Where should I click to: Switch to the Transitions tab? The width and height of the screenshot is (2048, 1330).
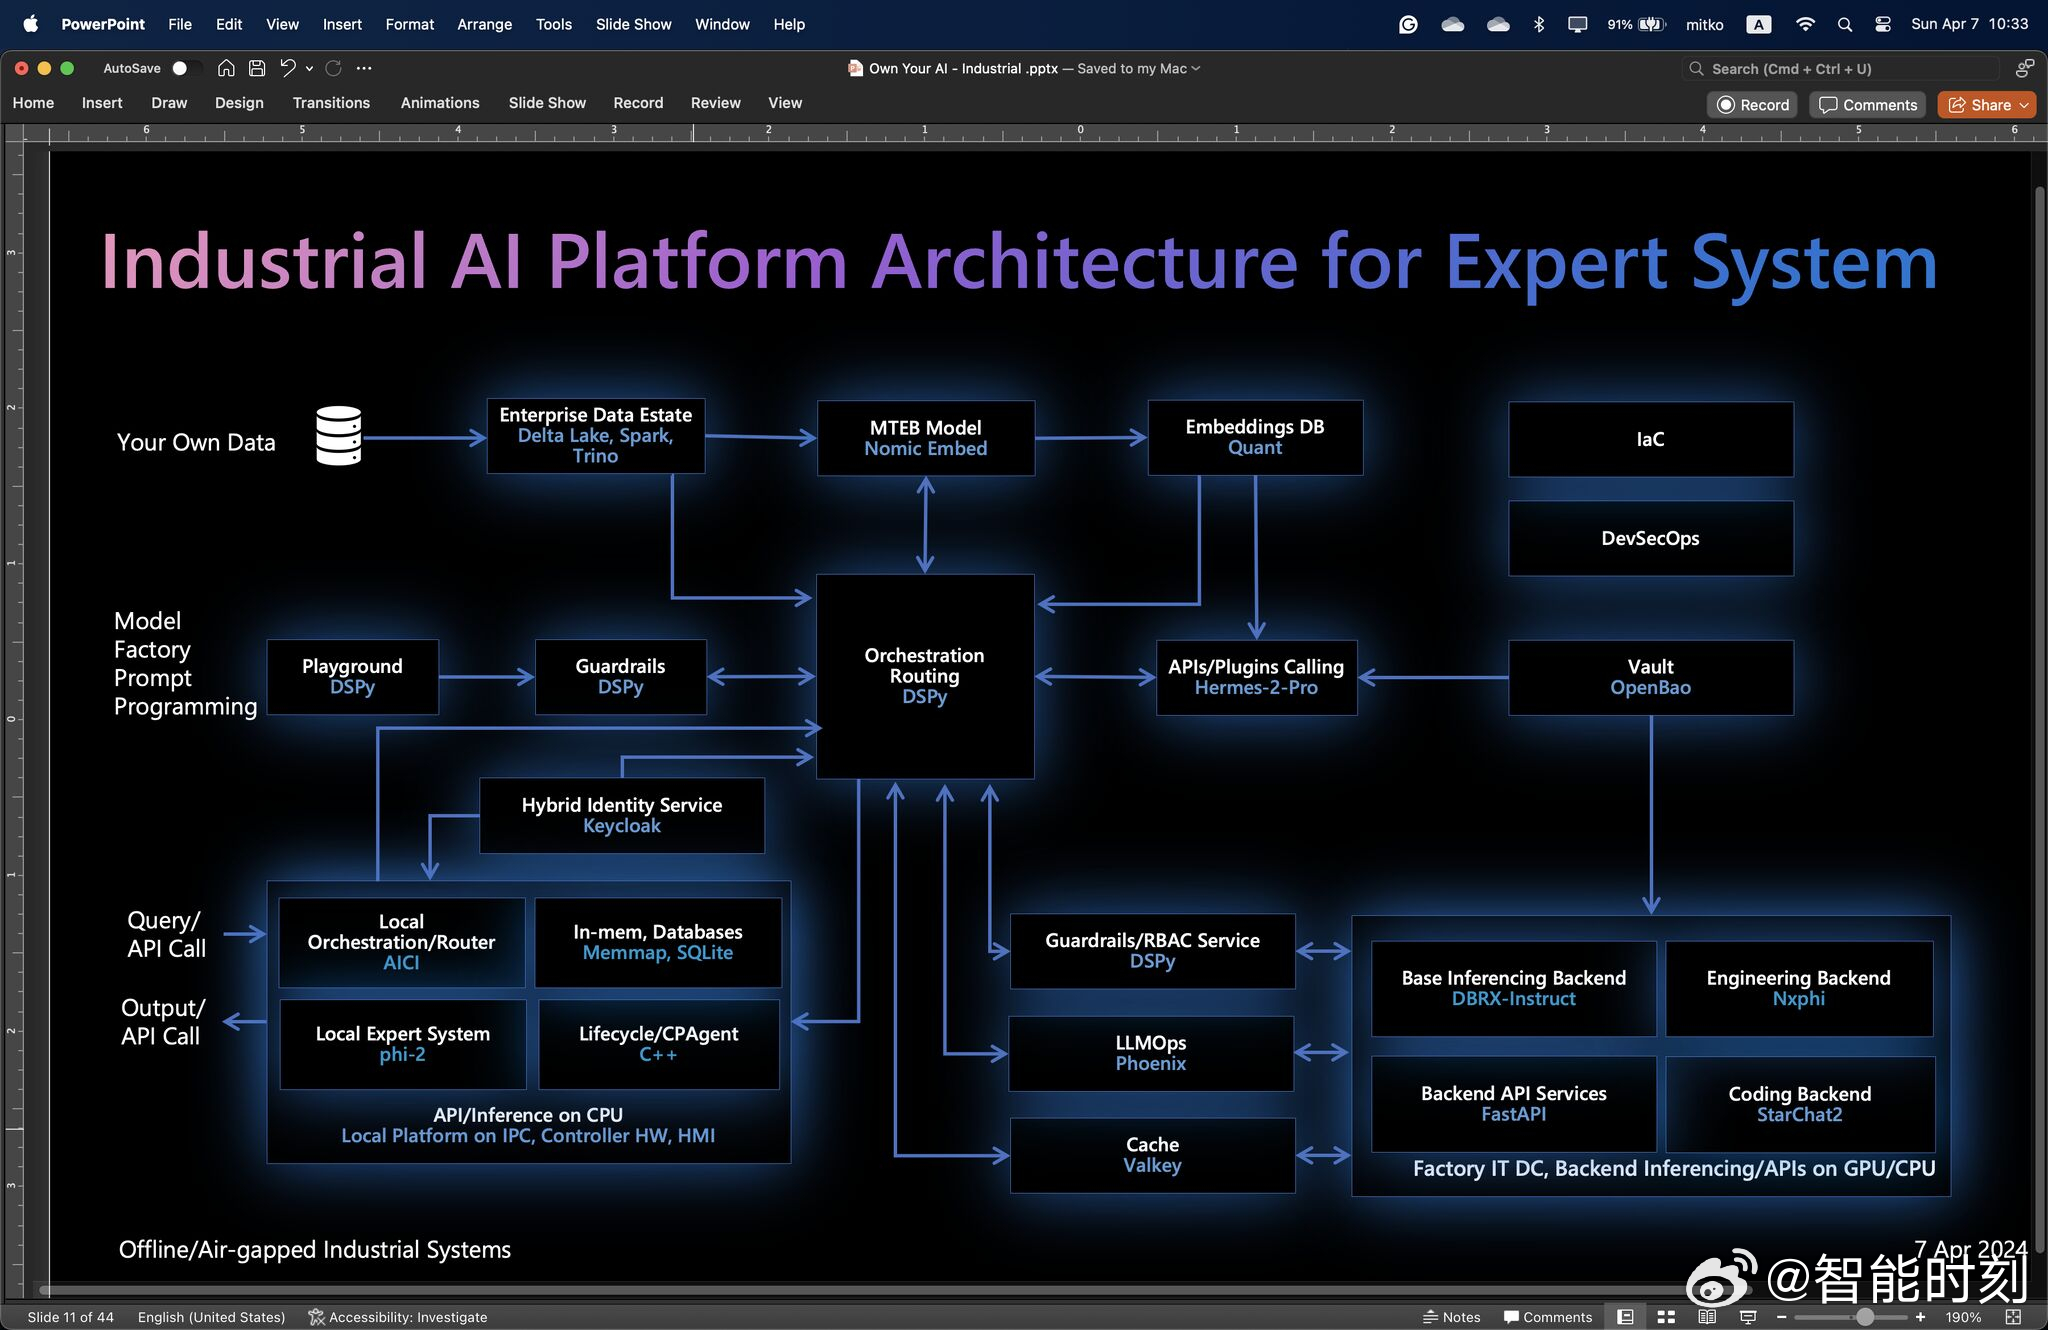click(331, 102)
